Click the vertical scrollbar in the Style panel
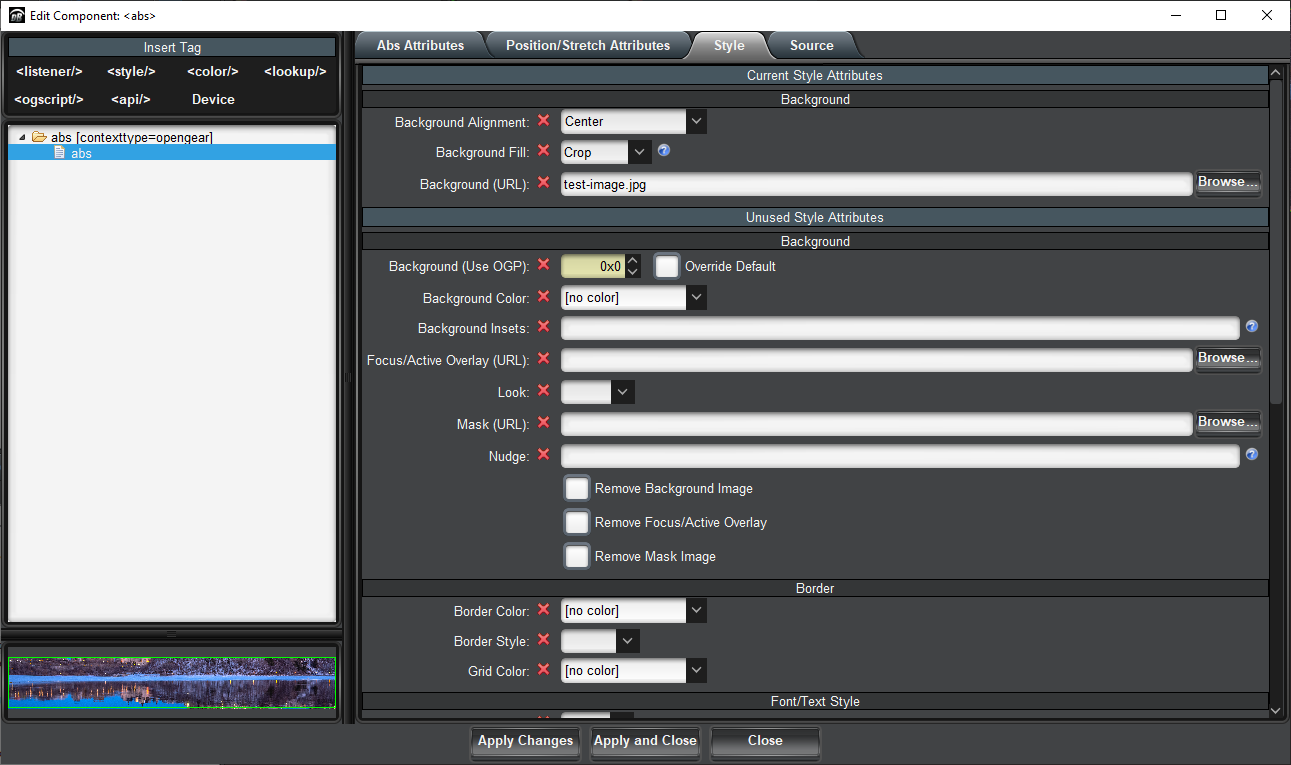This screenshot has width=1291, height=765. (x=1275, y=240)
